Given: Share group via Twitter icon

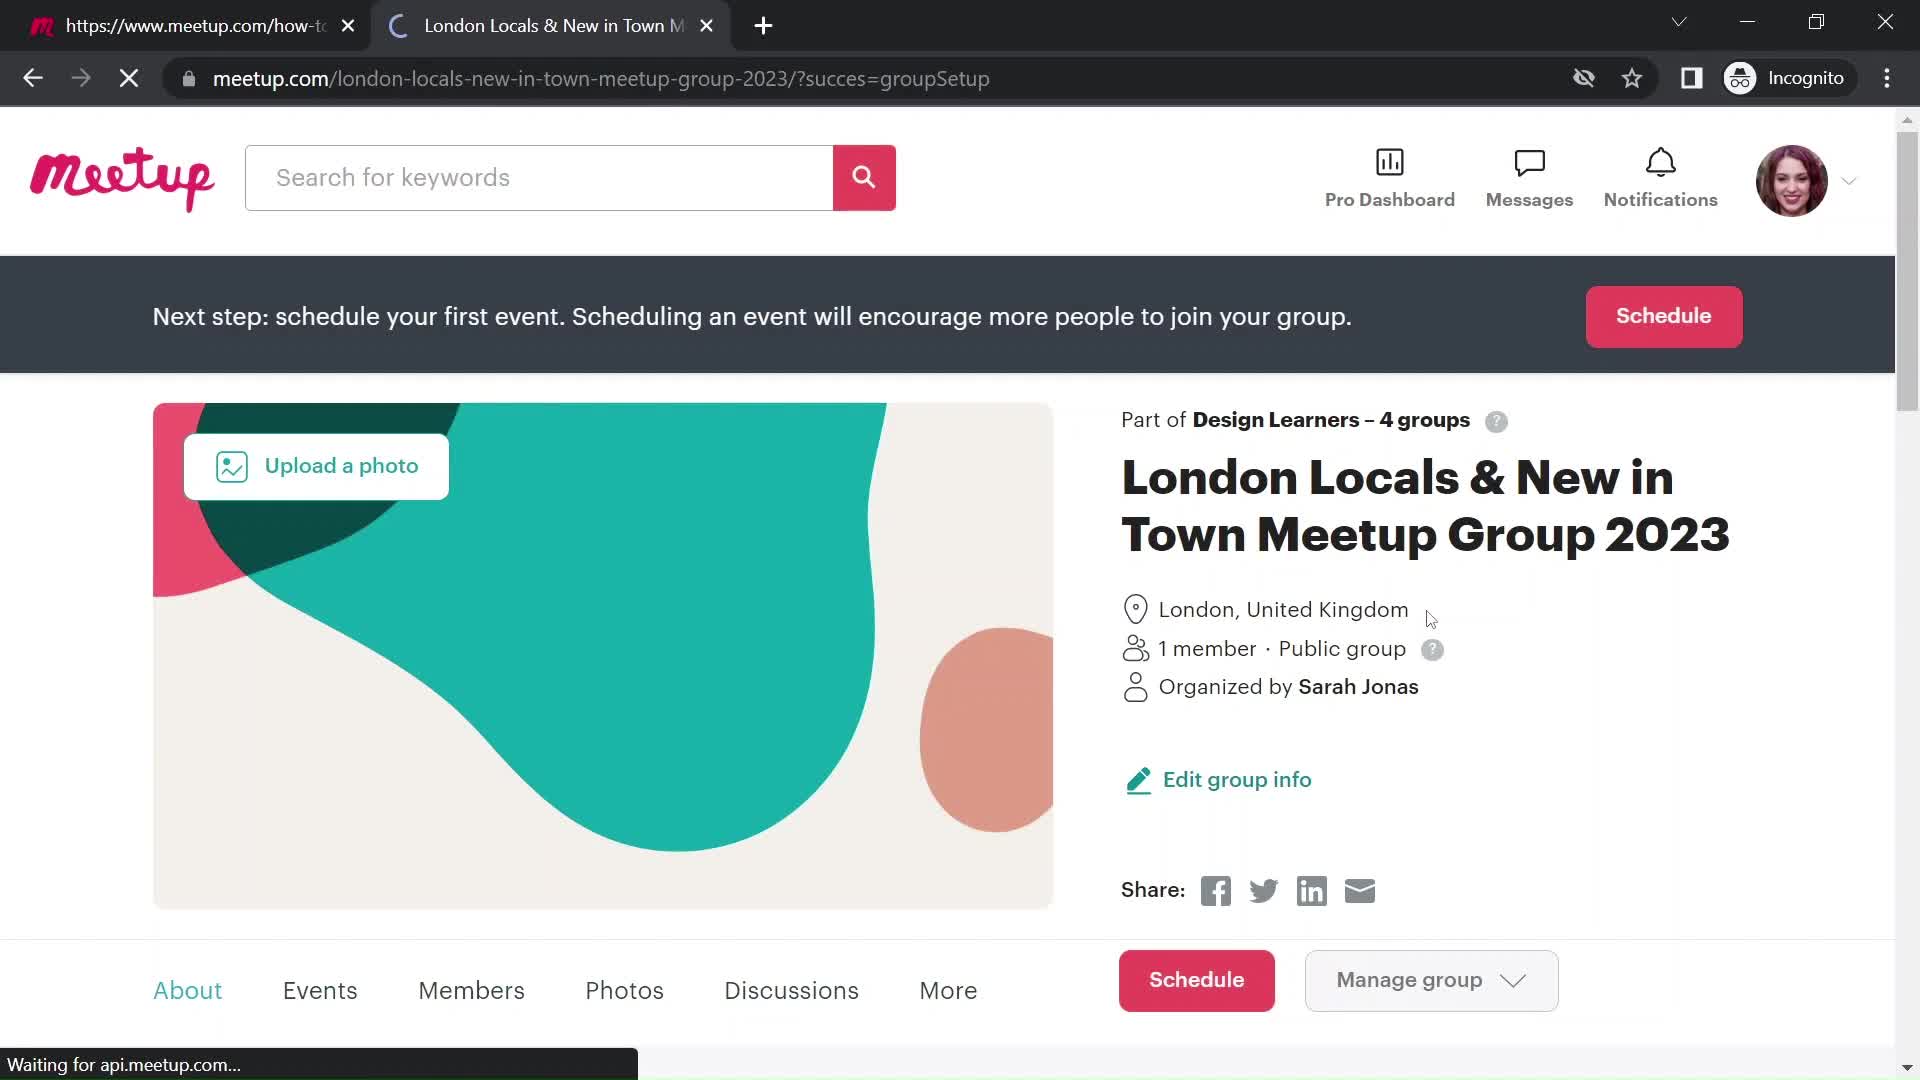Looking at the screenshot, I should [x=1263, y=890].
